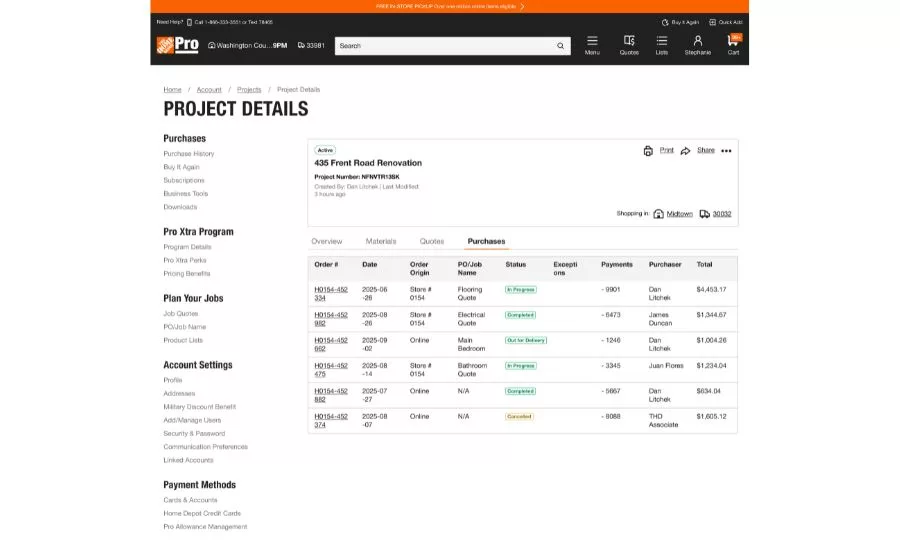The image size is (900, 550).
Task: Open Business Tools in sidebar
Action: pos(185,193)
